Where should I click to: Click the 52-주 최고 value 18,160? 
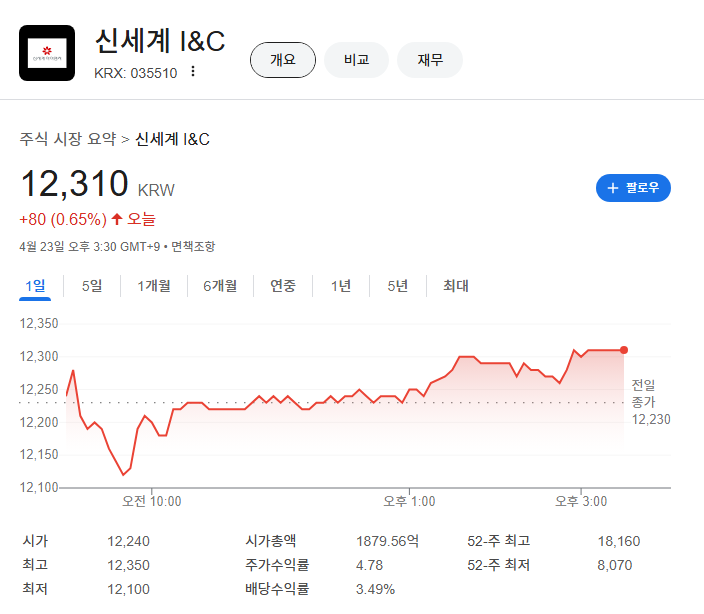pos(619,541)
